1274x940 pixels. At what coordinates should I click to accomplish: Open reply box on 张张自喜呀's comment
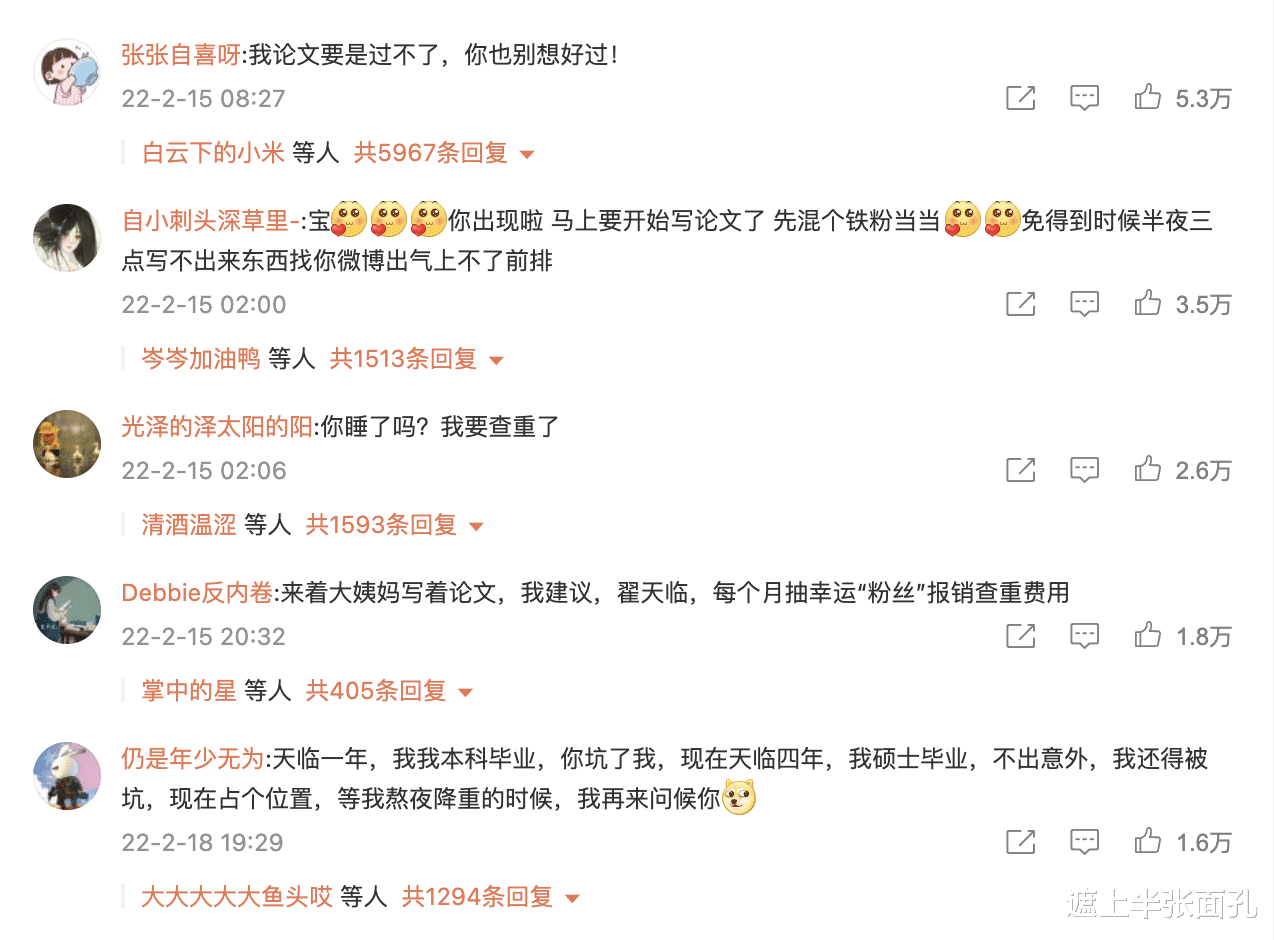pos(1084,98)
